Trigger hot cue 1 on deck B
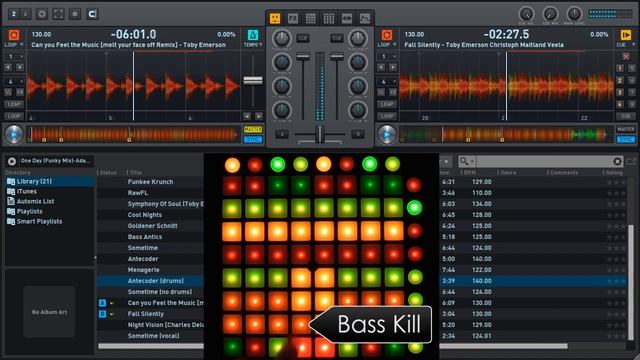The image size is (640, 360). coord(620,69)
